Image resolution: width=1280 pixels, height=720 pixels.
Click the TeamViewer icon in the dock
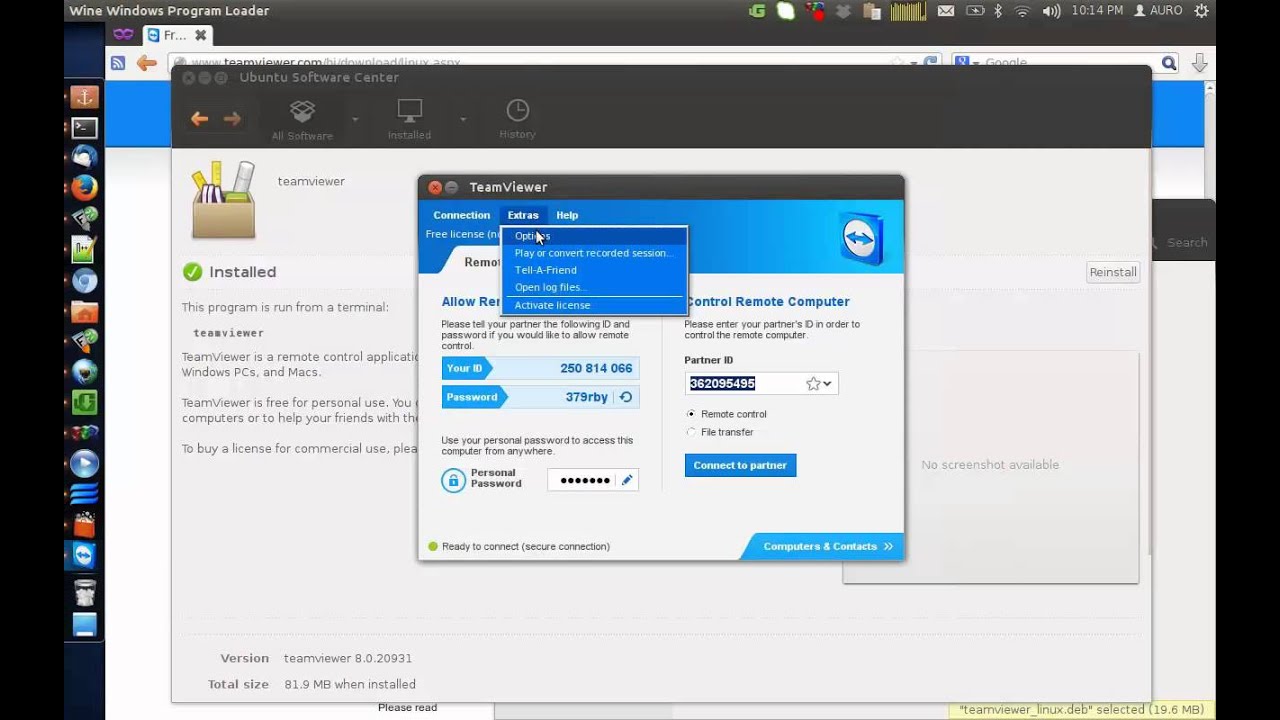[x=84, y=555]
